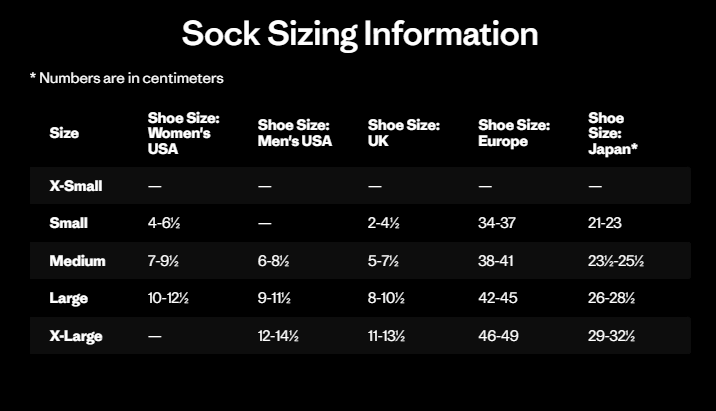
Task: Click the Large size row label
Action: 69,298
